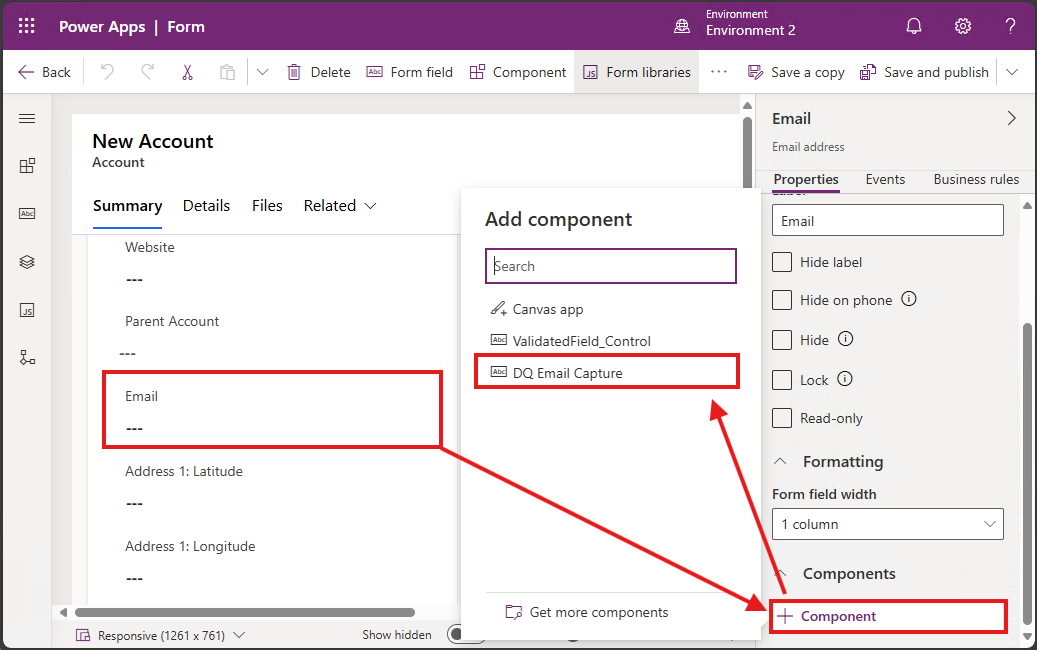Viewport: 1037px width, 650px height.
Task: Switch to the Details form tab
Action: tap(206, 206)
